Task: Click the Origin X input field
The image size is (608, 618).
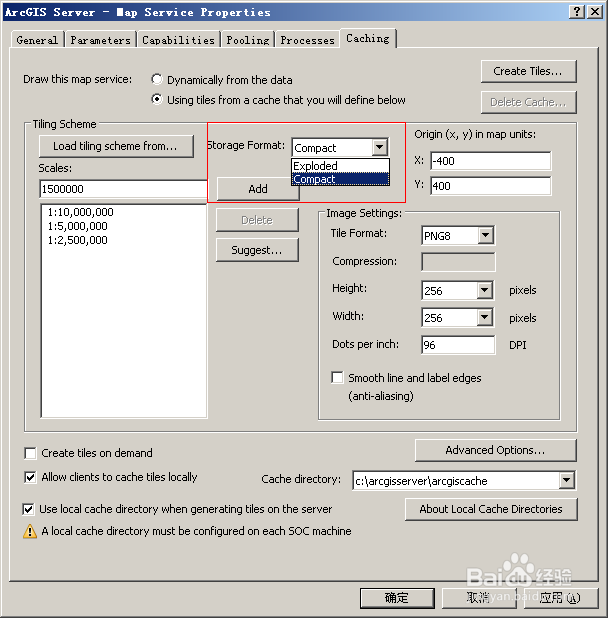Action: coord(491,161)
